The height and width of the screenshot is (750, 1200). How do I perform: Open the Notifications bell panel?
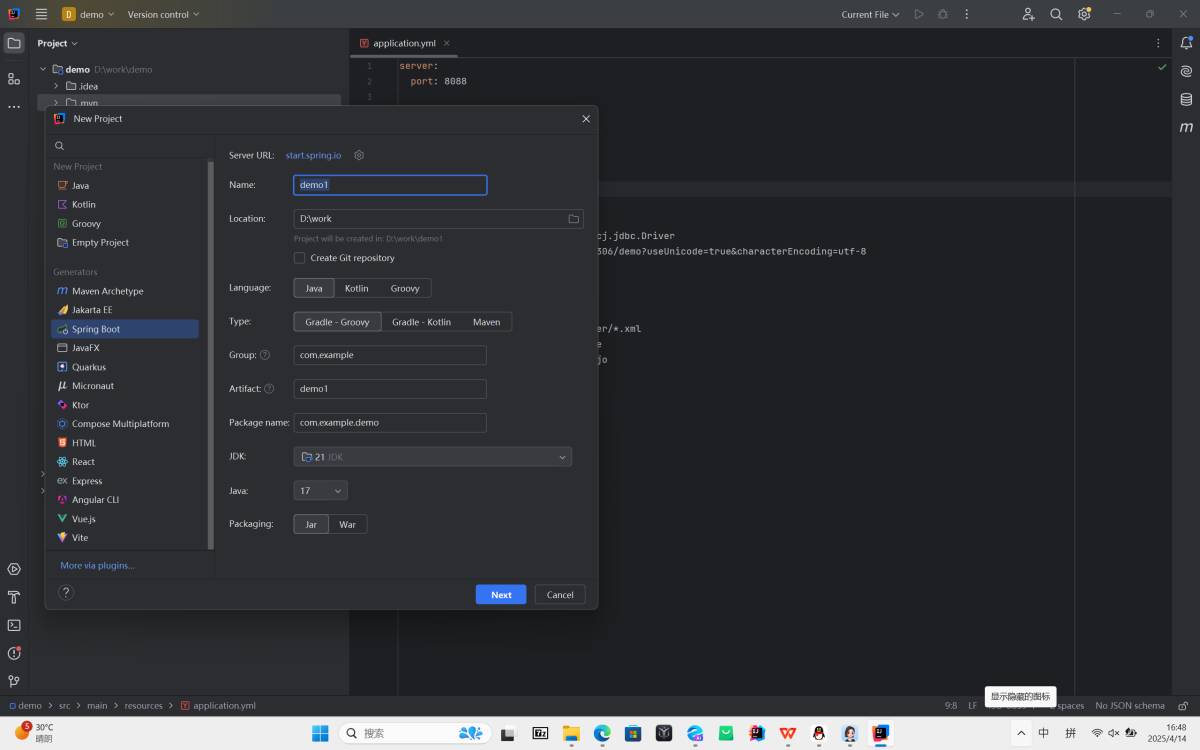pyautogui.click(x=1186, y=43)
